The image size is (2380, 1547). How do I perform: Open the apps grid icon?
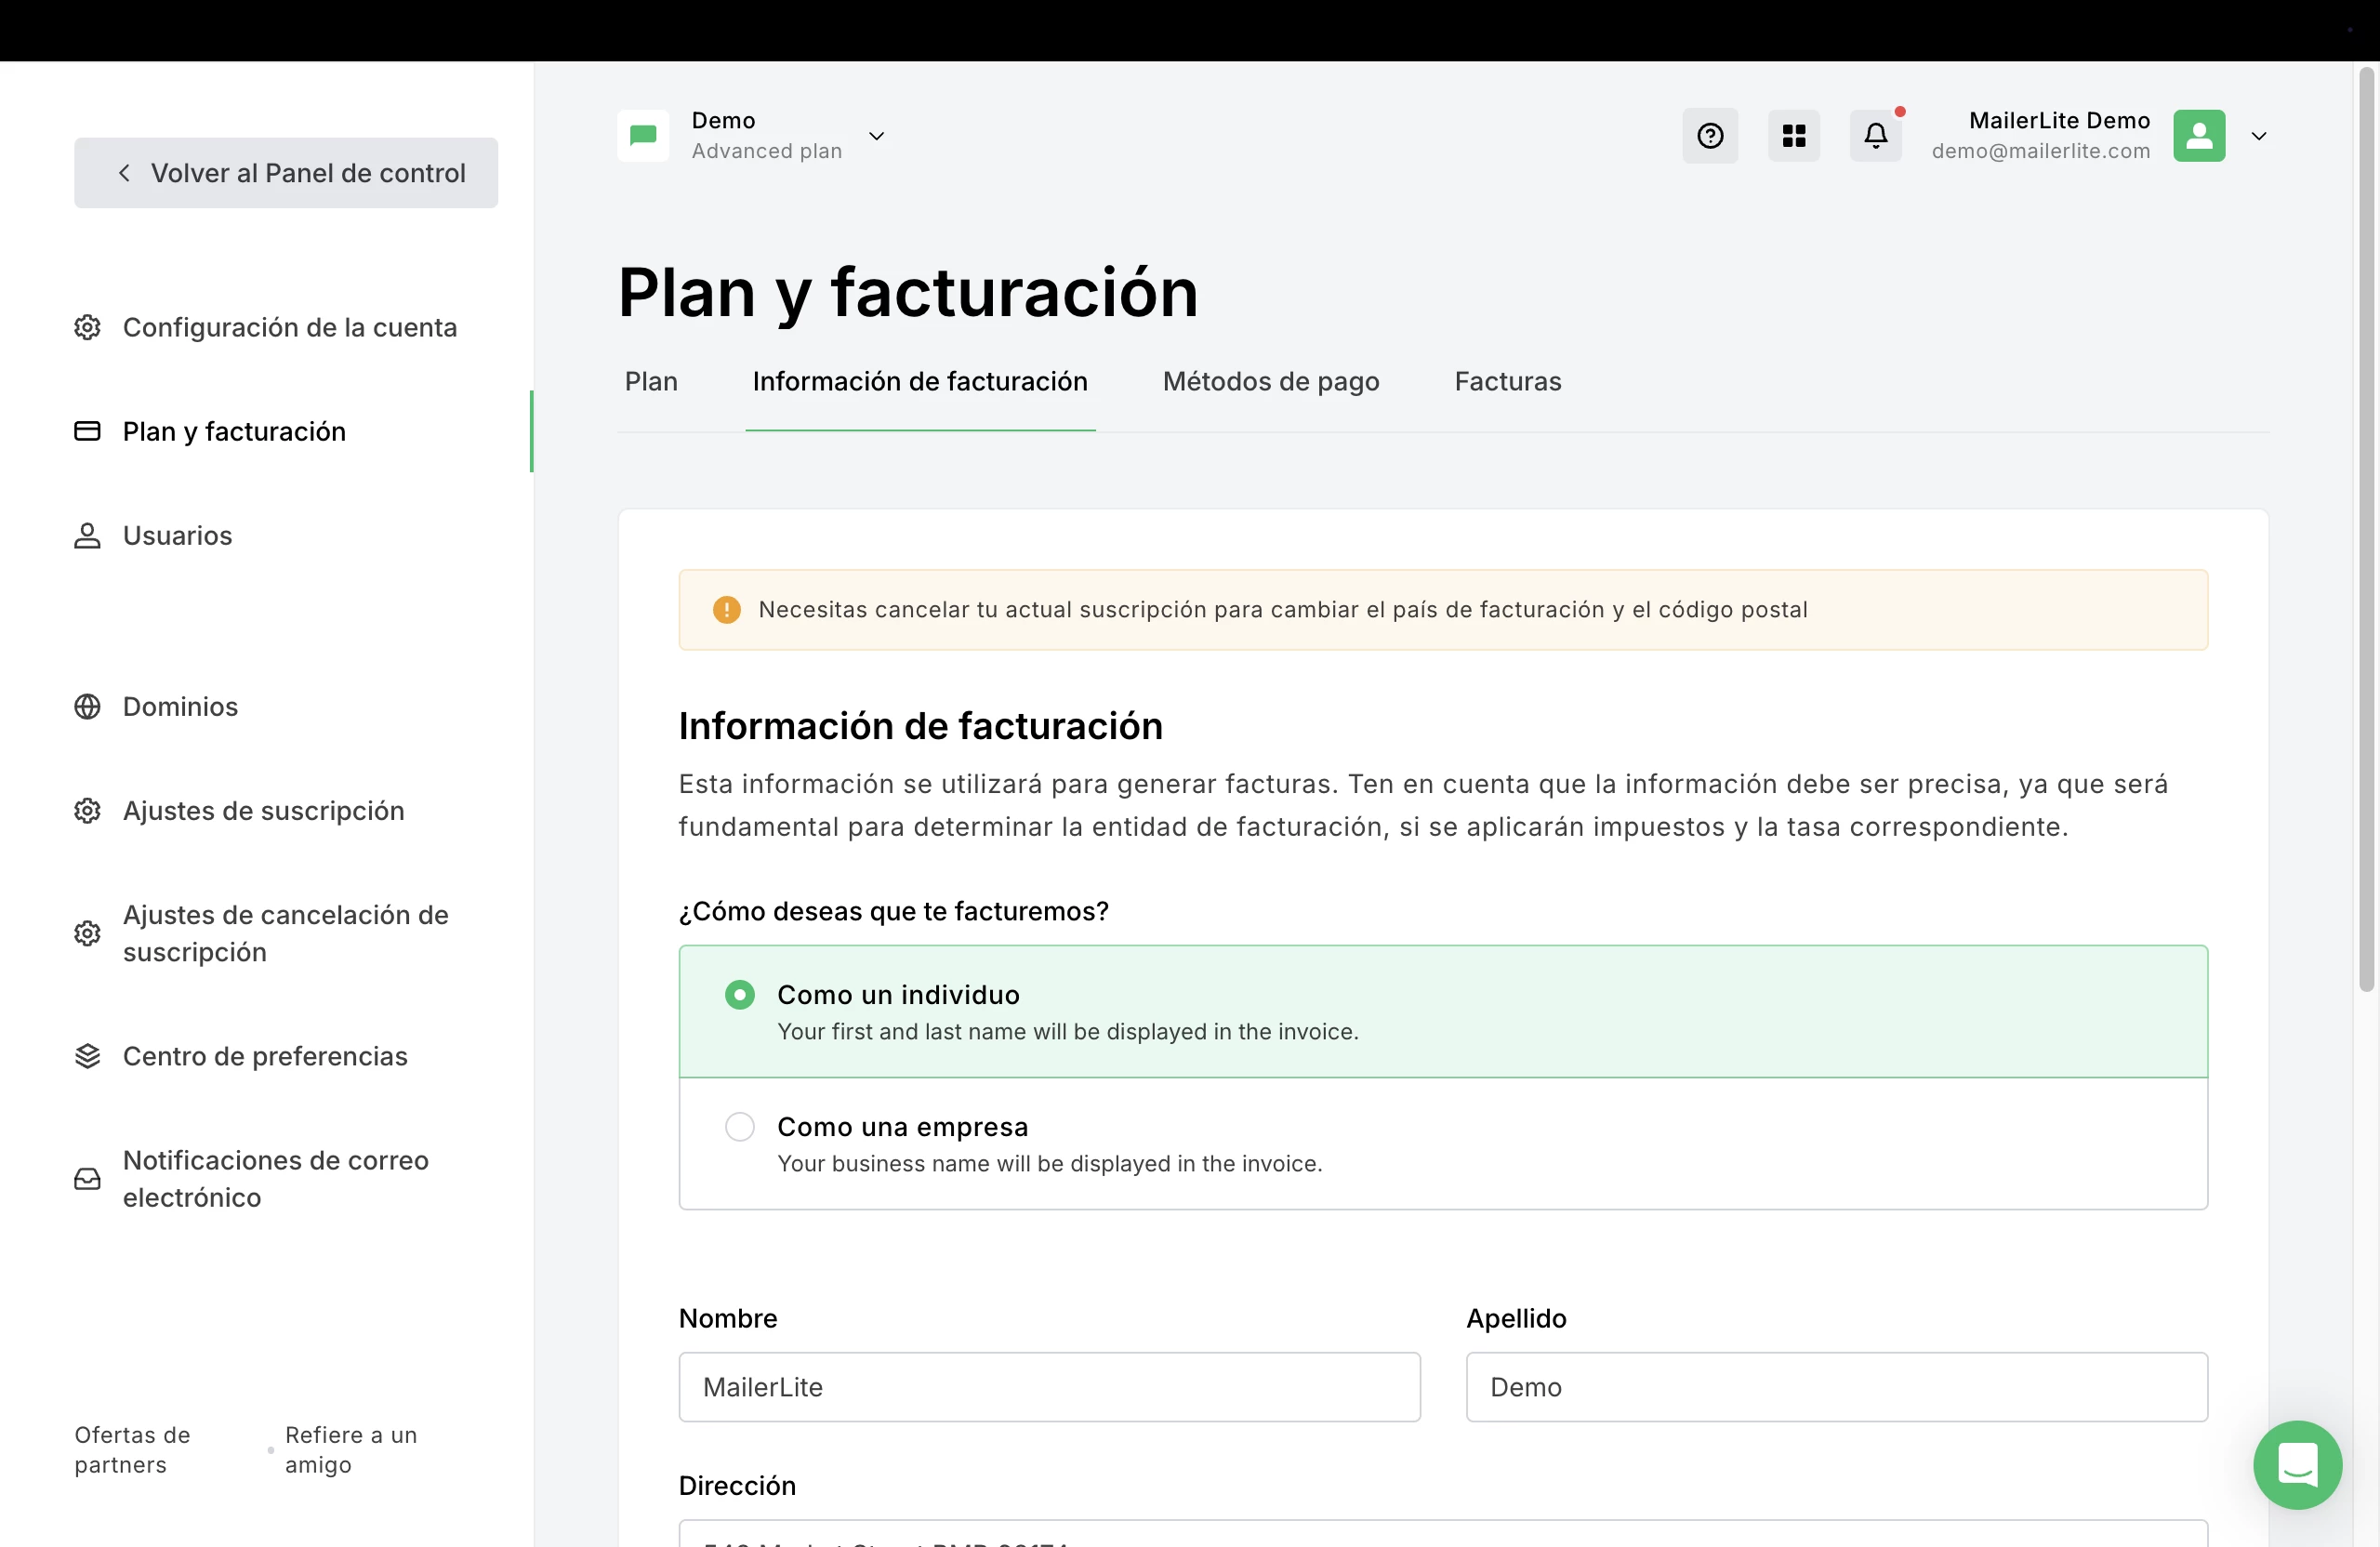1794,136
